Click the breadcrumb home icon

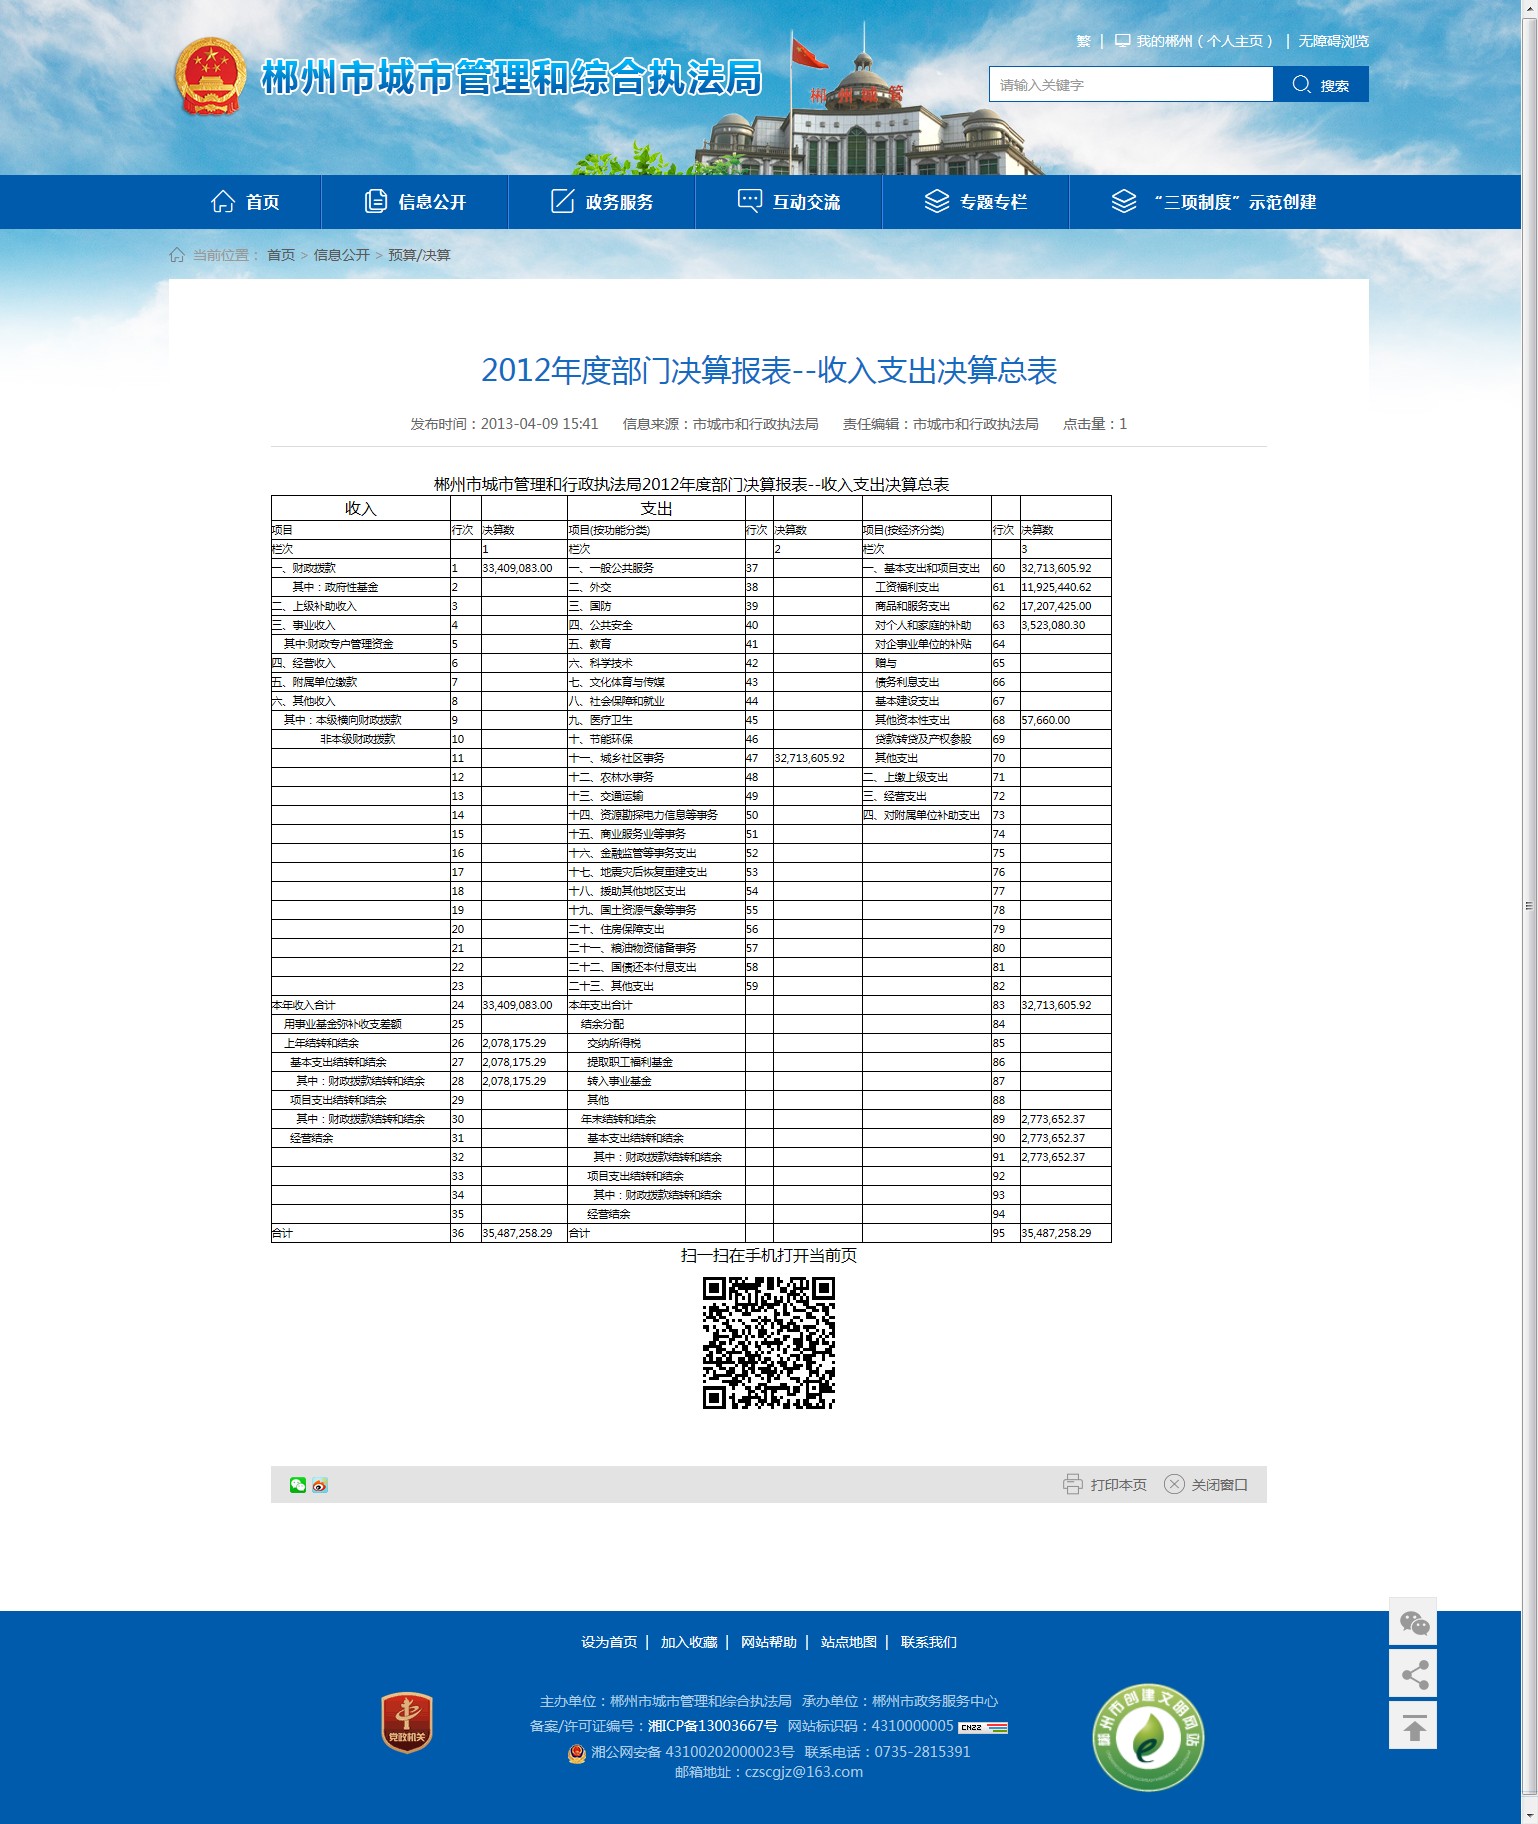[x=177, y=255]
